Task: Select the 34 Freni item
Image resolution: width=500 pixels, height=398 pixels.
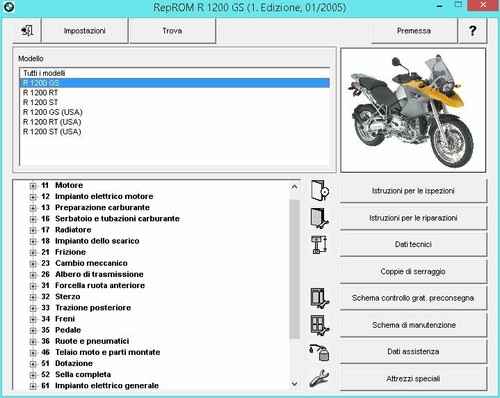Action: pyautogui.click(x=58, y=319)
